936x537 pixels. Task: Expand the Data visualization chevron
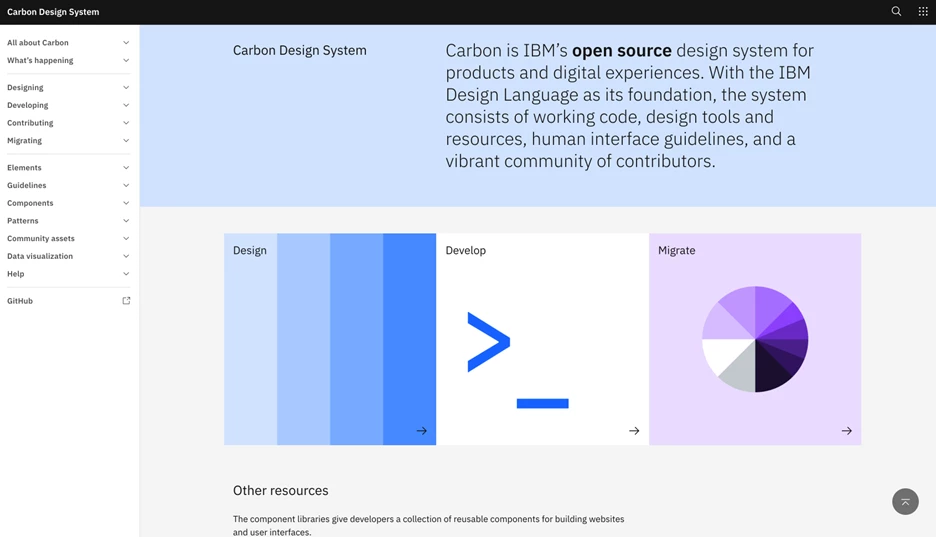126,256
